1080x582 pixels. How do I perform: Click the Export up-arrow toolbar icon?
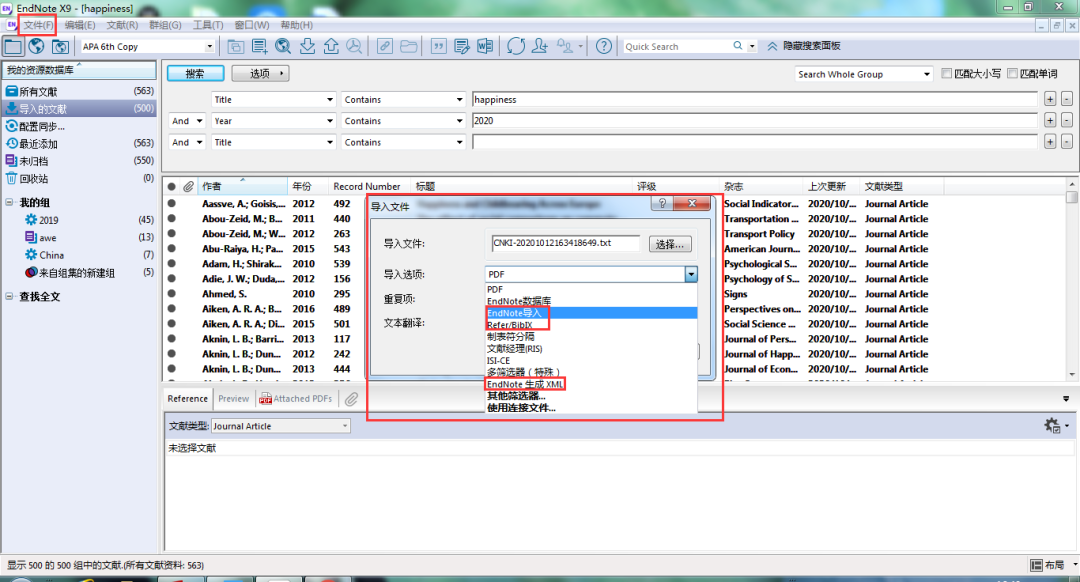click(331, 46)
